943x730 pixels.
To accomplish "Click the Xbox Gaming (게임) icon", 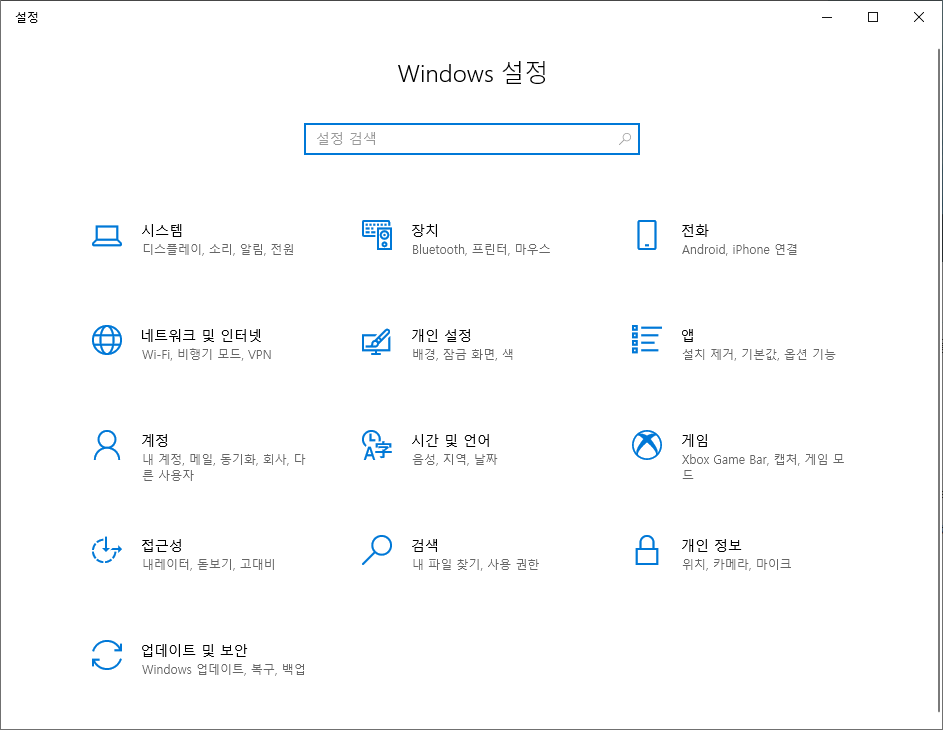I will click(647, 445).
